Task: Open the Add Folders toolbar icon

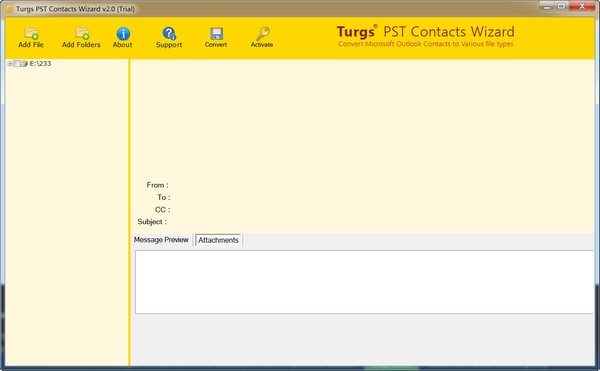Action: [82, 33]
